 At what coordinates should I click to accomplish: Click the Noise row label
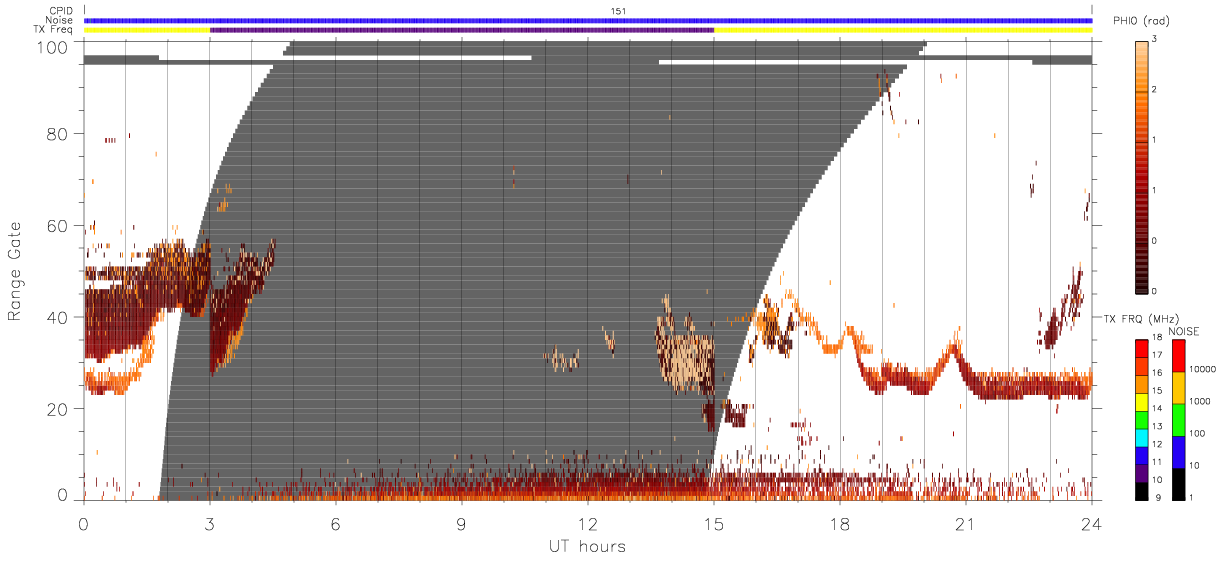click(x=61, y=20)
